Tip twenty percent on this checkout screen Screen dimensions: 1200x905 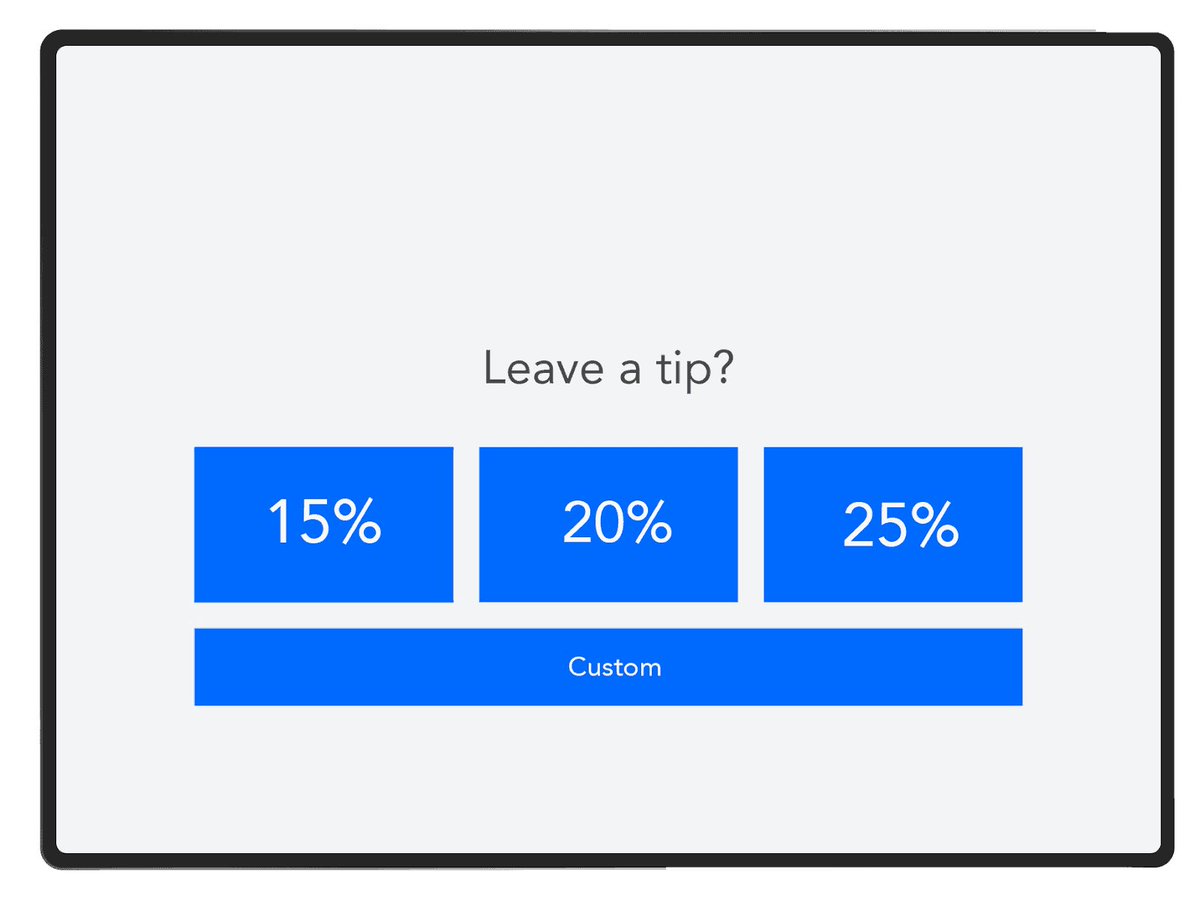(x=608, y=523)
